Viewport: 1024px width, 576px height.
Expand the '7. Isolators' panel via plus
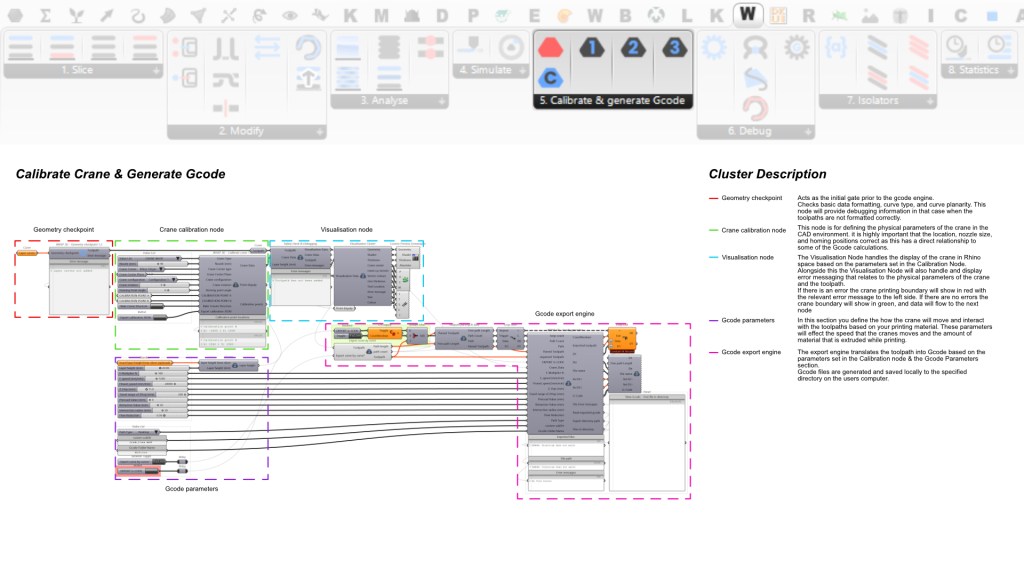tap(927, 101)
